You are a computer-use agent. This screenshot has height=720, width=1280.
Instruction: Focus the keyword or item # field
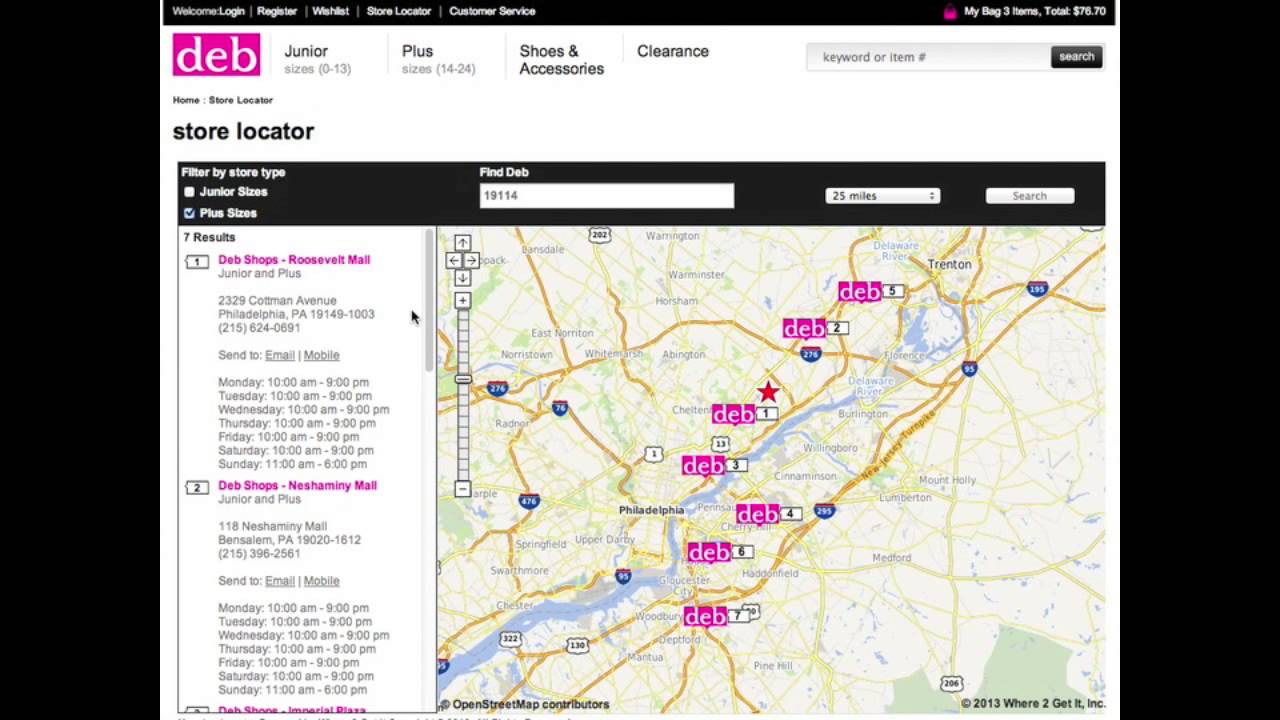click(x=930, y=57)
